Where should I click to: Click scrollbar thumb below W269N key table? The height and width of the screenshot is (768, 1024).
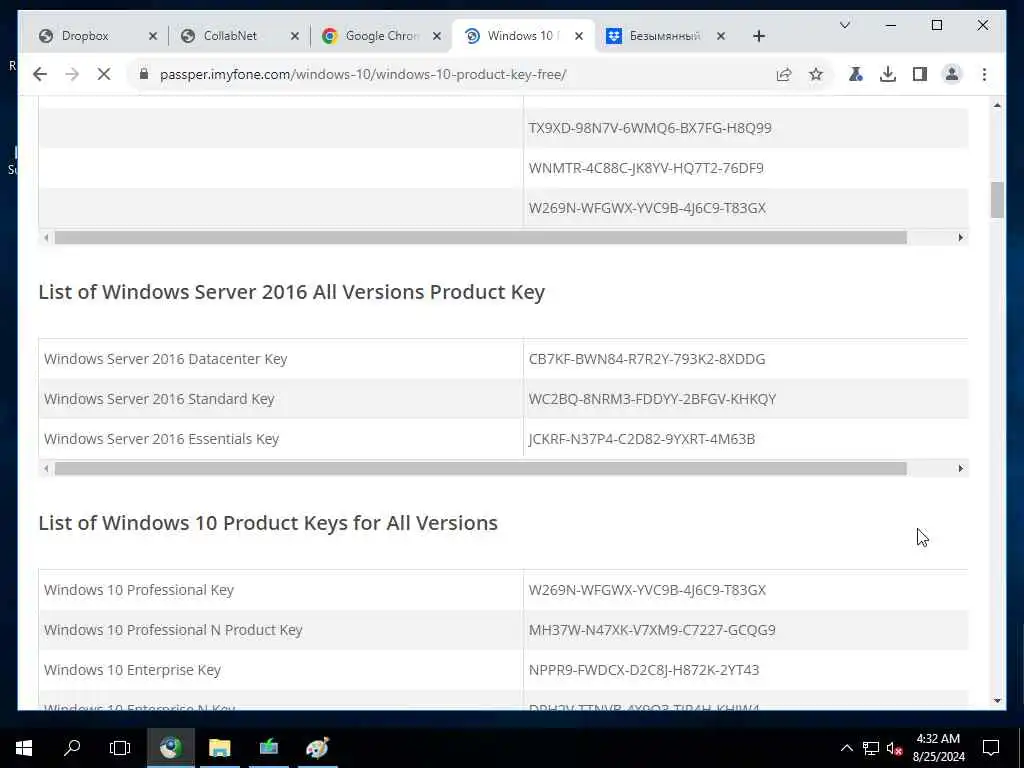tap(481, 238)
